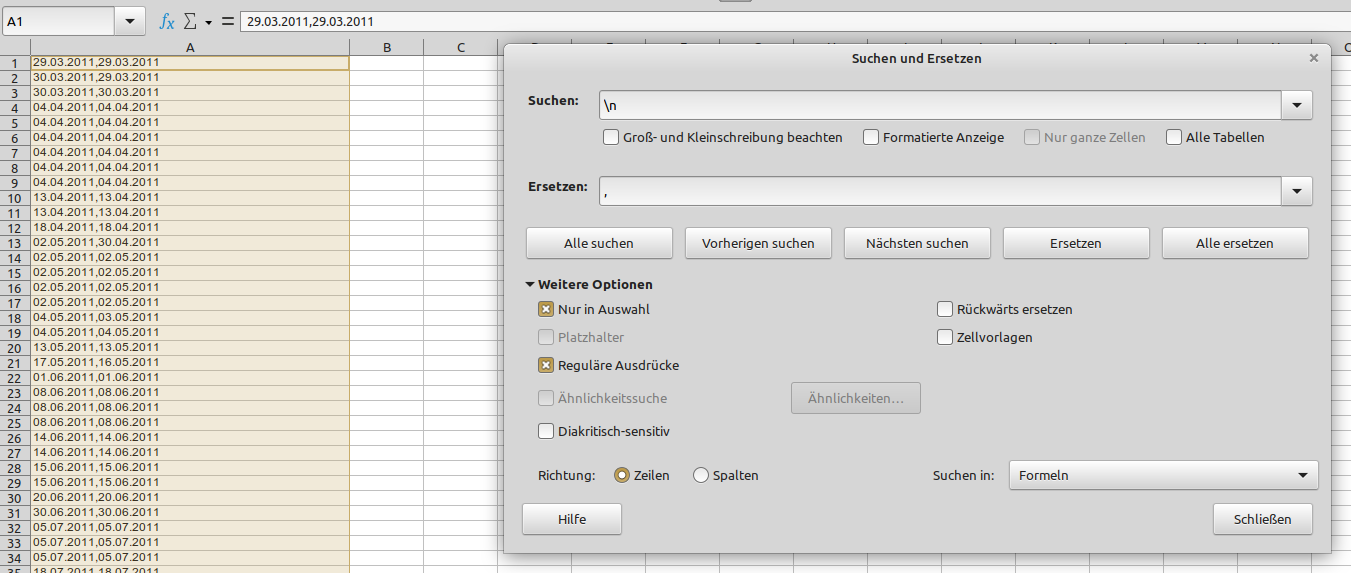Screen dimensions: 1351x573
Task: Close the Suchen und Ersetzen dialog
Action: pos(1314,59)
